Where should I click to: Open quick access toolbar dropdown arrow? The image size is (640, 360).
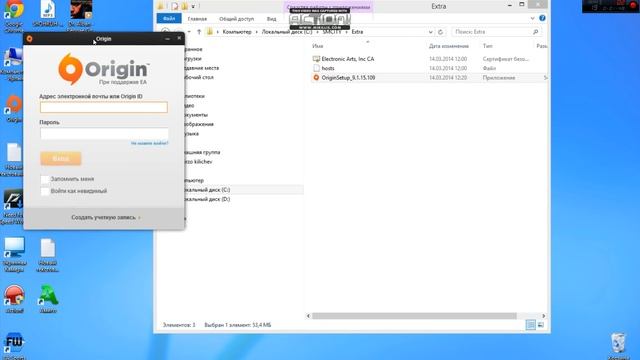click(193, 6)
